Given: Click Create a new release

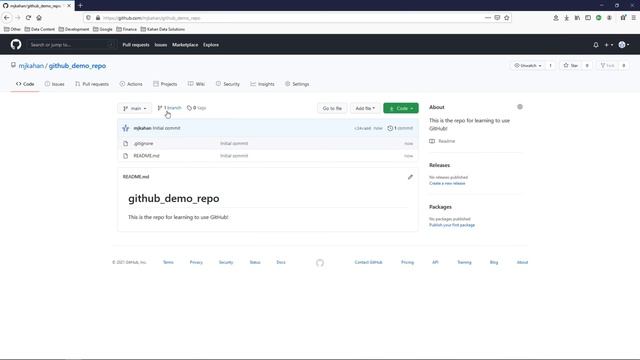Looking at the screenshot, I should coord(447,183).
